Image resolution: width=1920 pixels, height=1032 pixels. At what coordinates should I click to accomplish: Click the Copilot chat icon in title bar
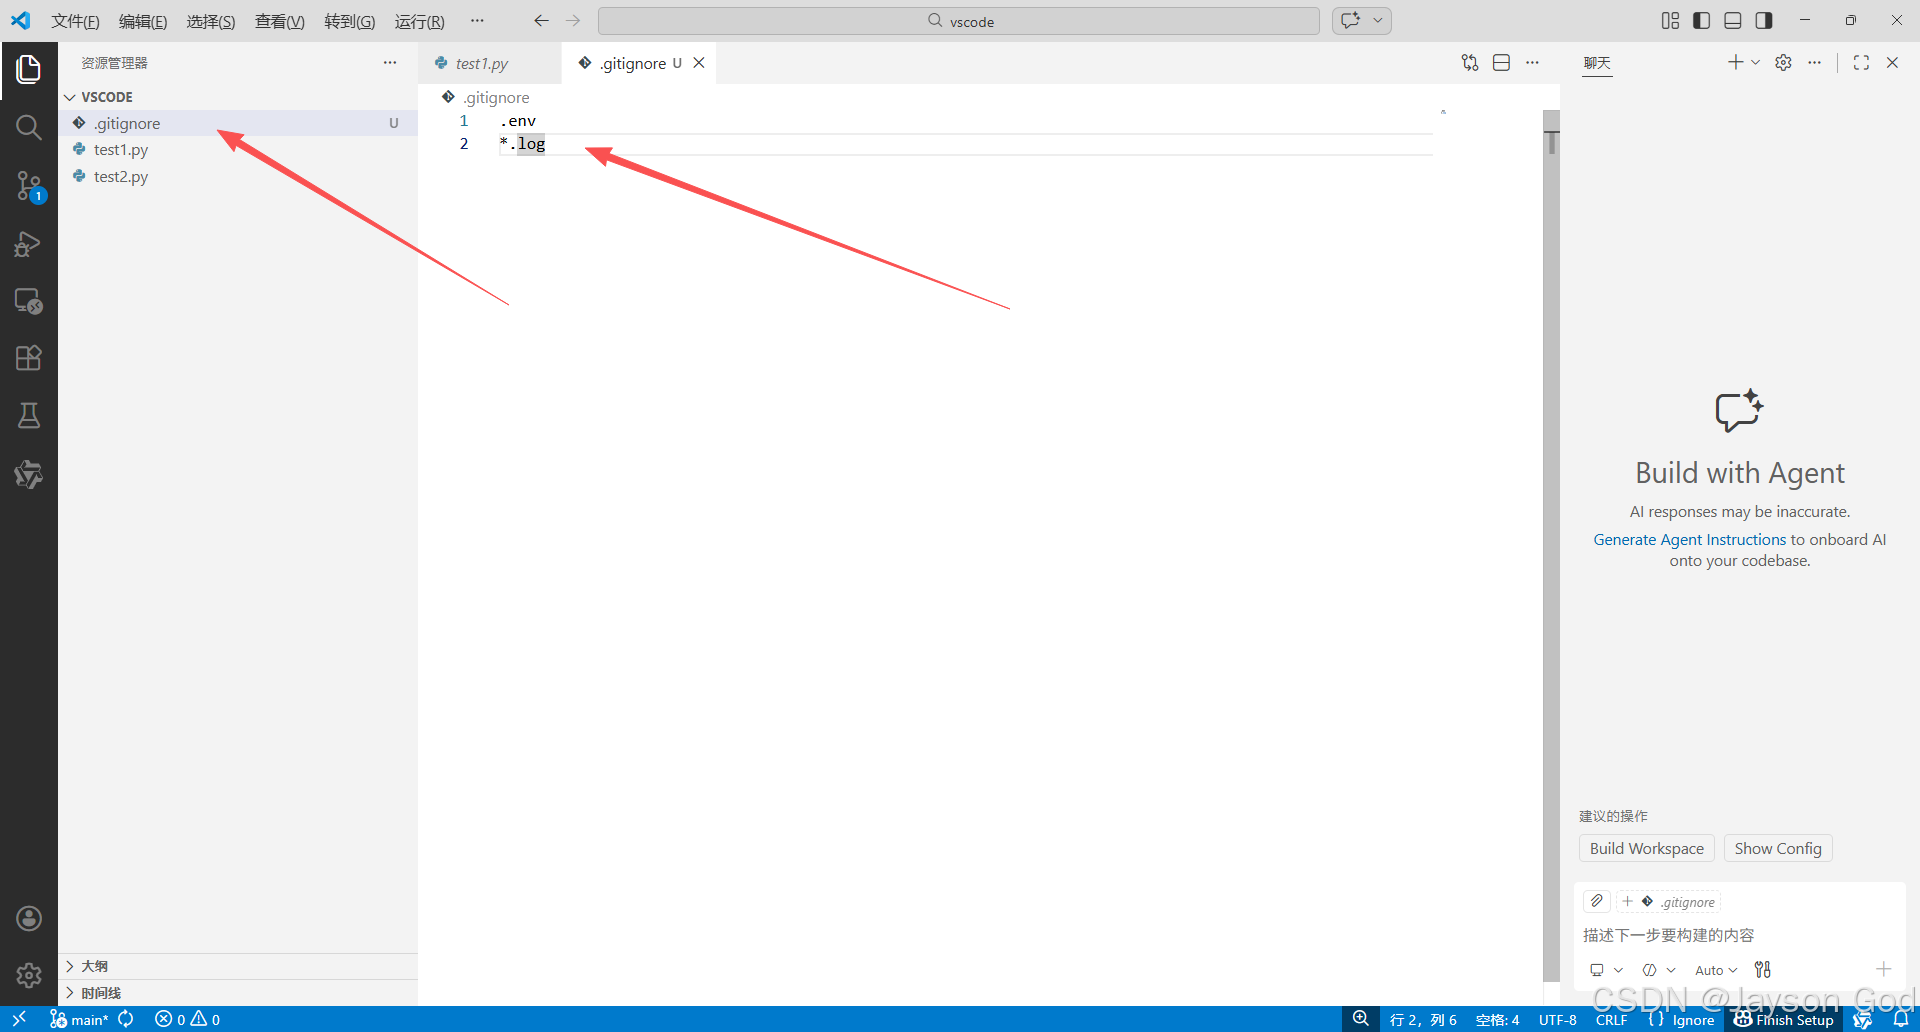[x=1351, y=21]
